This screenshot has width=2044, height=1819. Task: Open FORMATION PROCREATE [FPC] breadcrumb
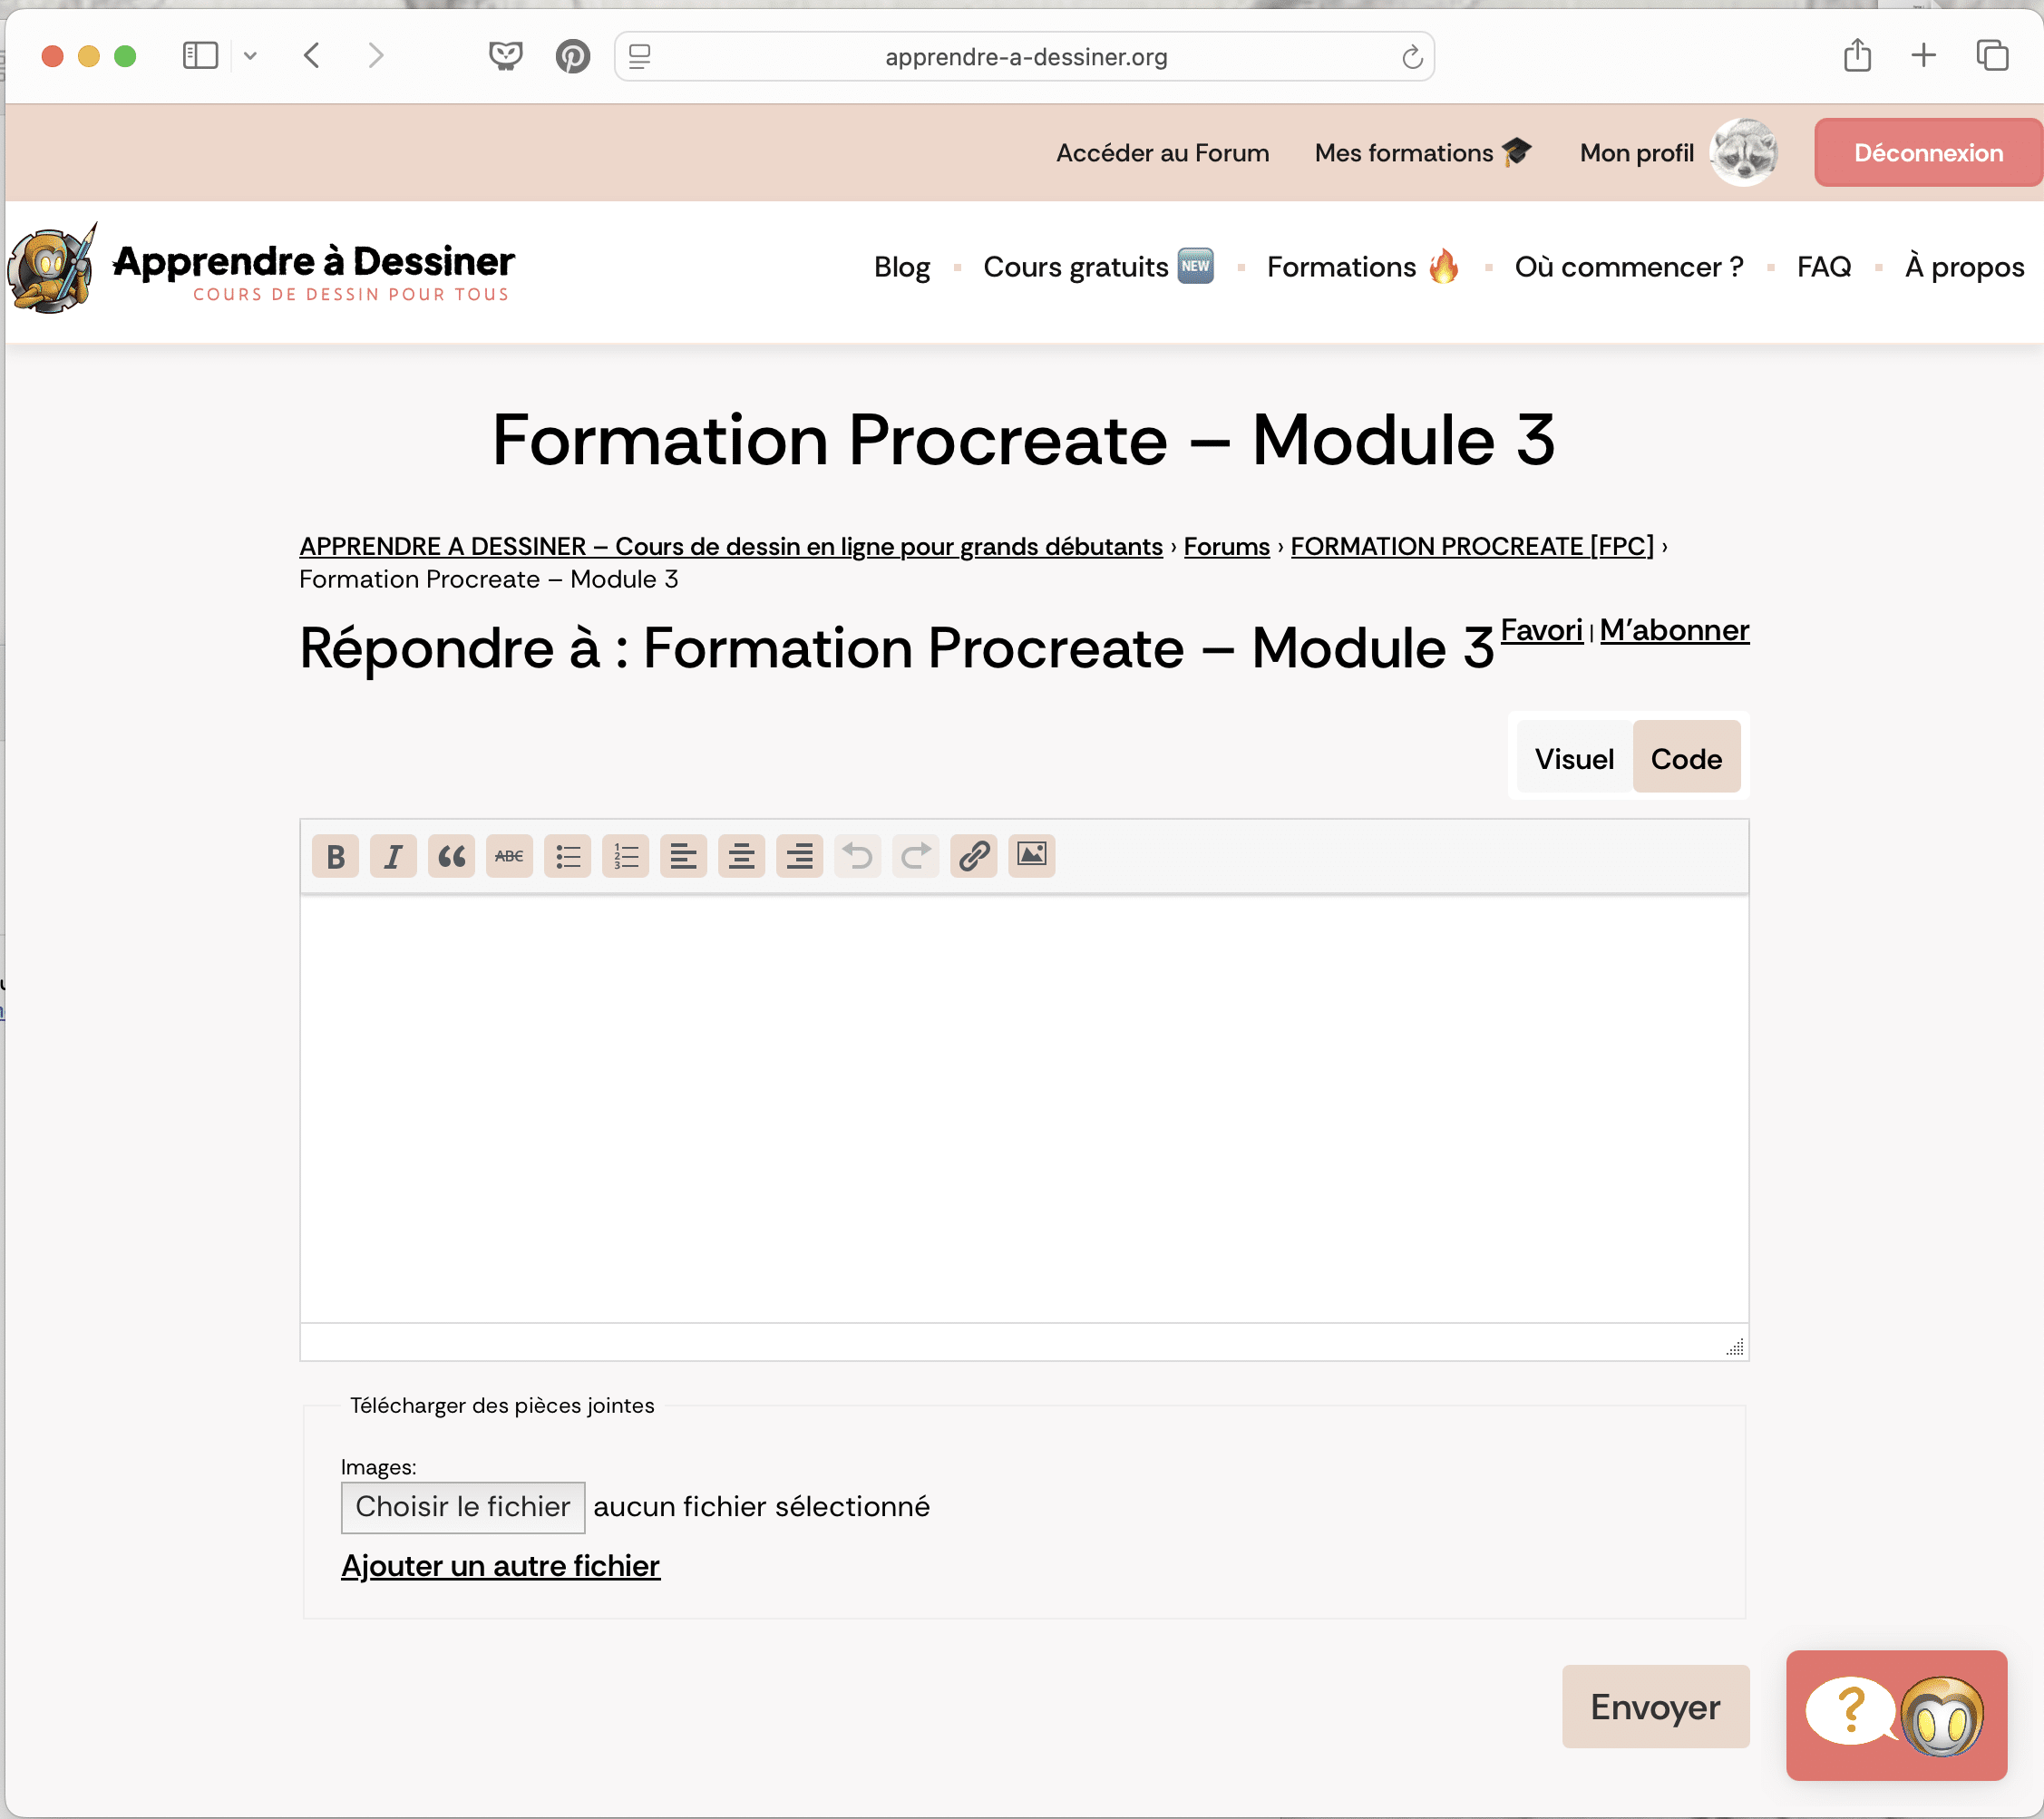(1472, 546)
